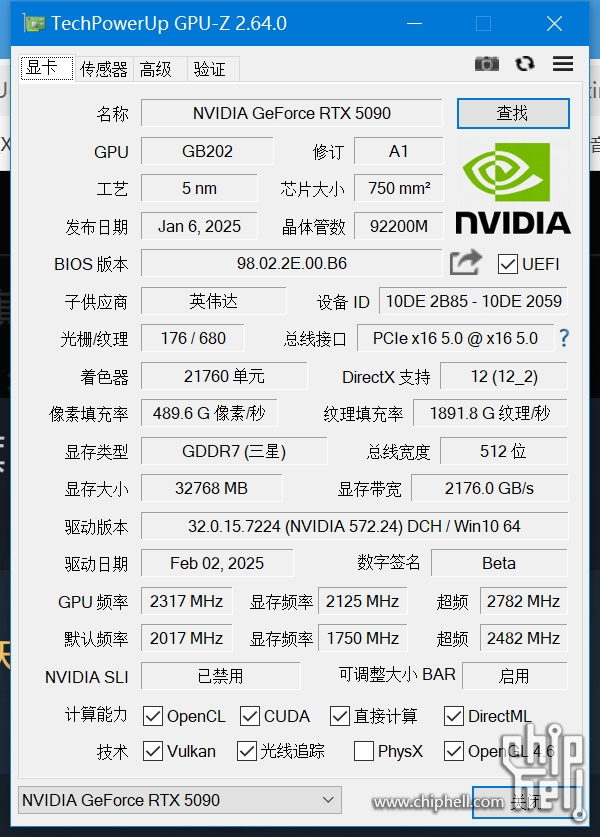Click the name field NVIDIA GeForce RTX 5090
Image resolution: width=600 pixels, height=837 pixels.
coord(291,113)
